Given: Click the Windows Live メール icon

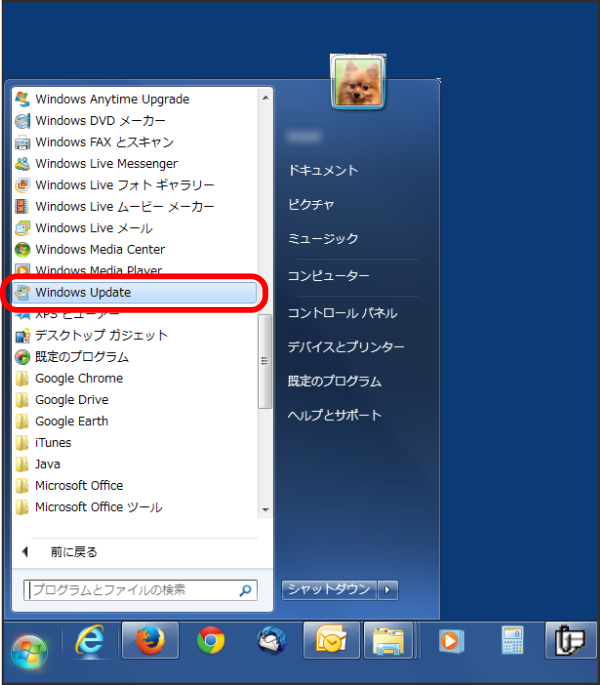Looking at the screenshot, I should [22, 228].
